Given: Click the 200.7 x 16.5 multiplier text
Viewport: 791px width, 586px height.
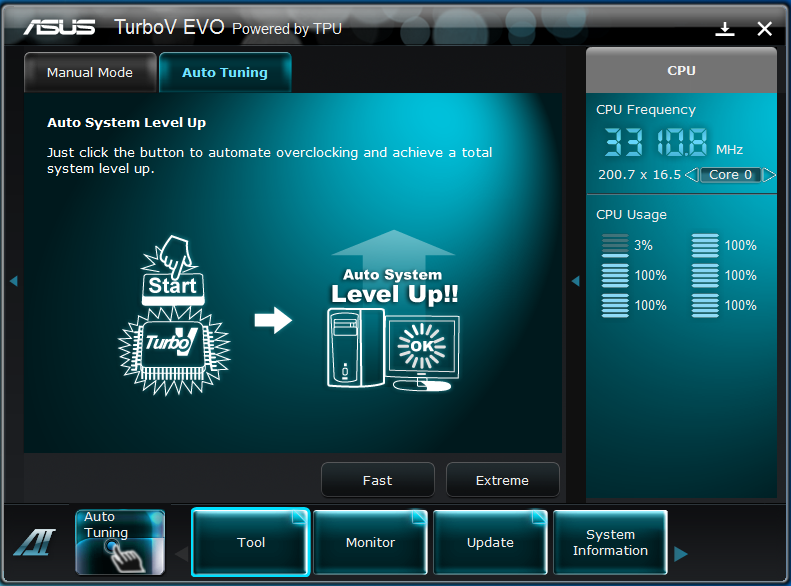Looking at the screenshot, I should [639, 175].
